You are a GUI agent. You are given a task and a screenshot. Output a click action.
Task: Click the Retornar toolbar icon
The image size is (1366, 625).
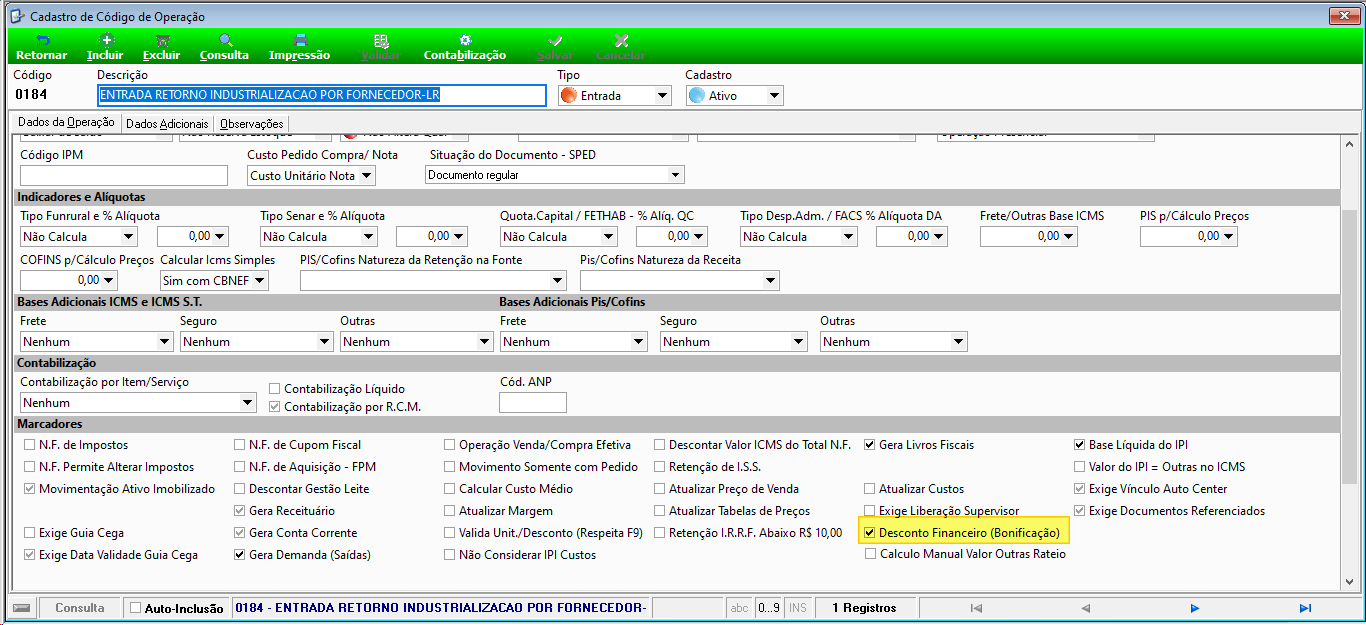tap(42, 40)
